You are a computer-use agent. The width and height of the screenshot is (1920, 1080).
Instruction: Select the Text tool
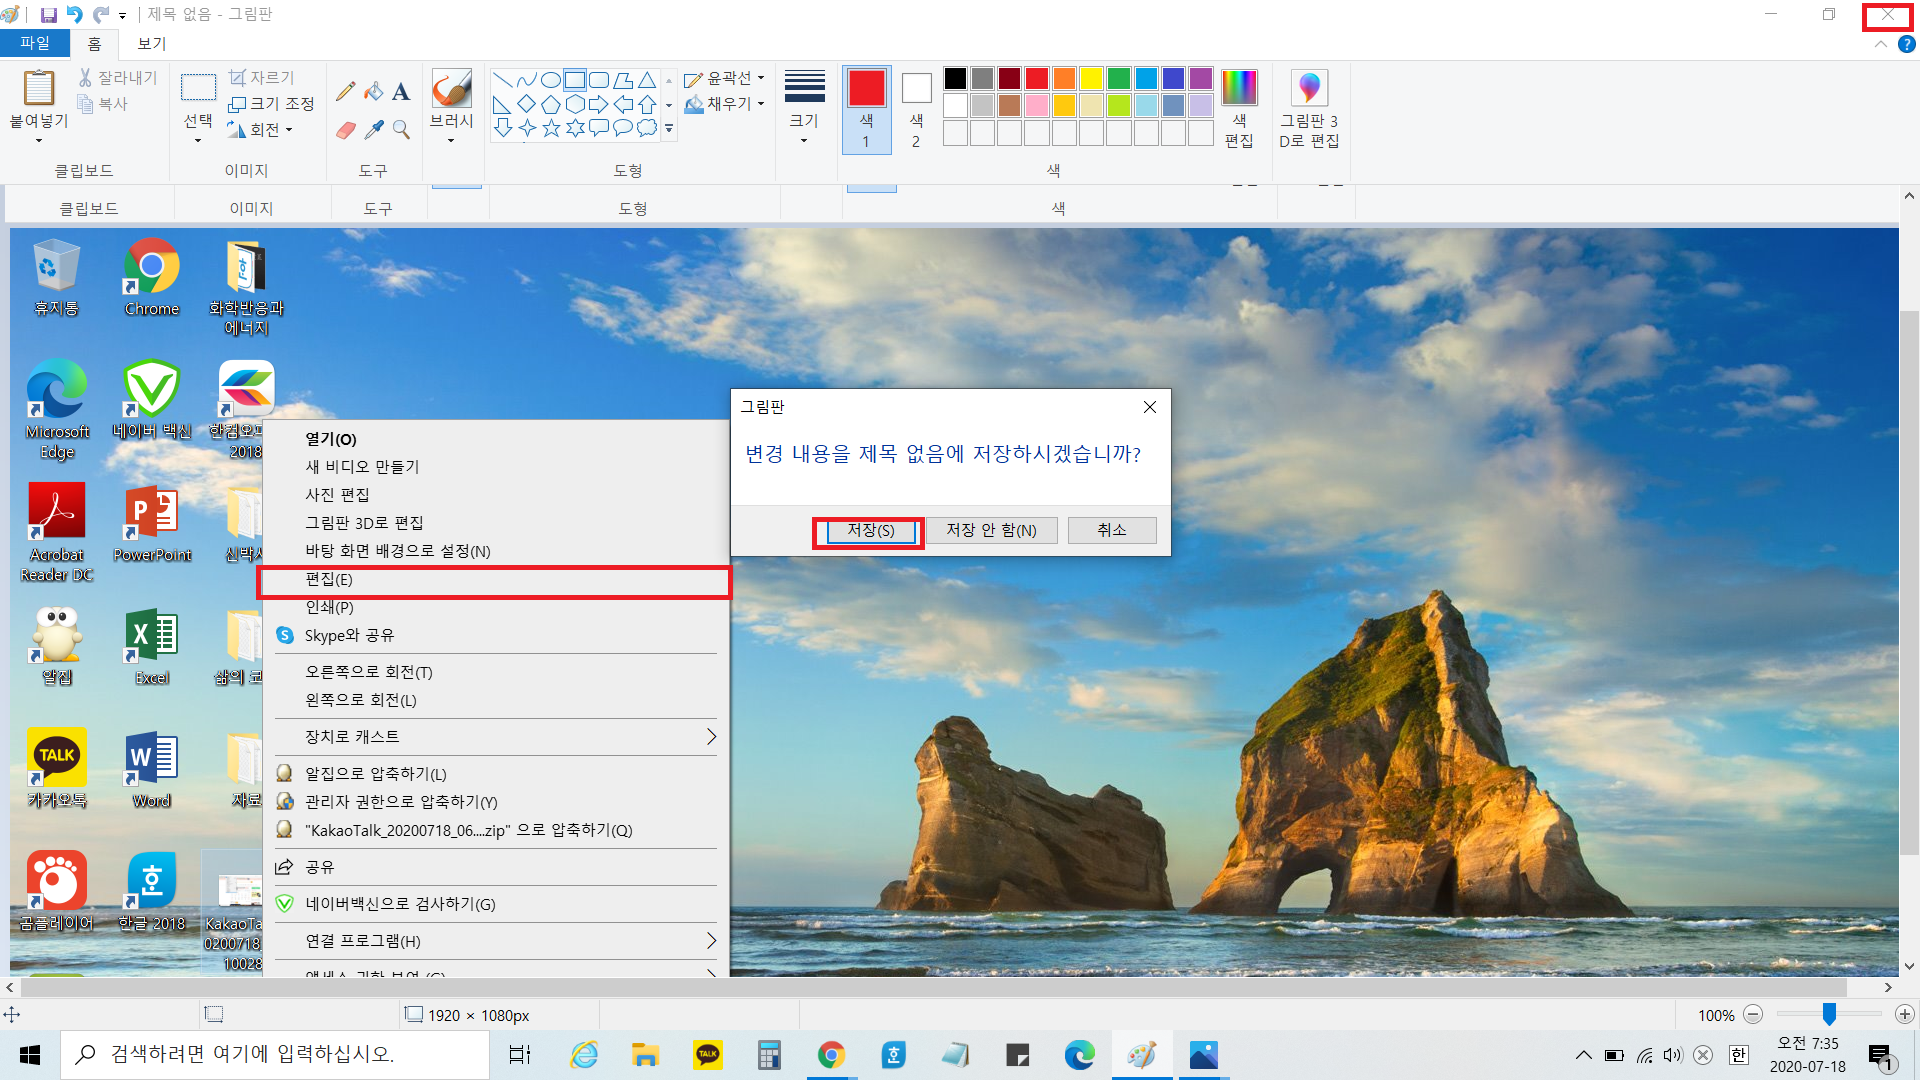401,92
